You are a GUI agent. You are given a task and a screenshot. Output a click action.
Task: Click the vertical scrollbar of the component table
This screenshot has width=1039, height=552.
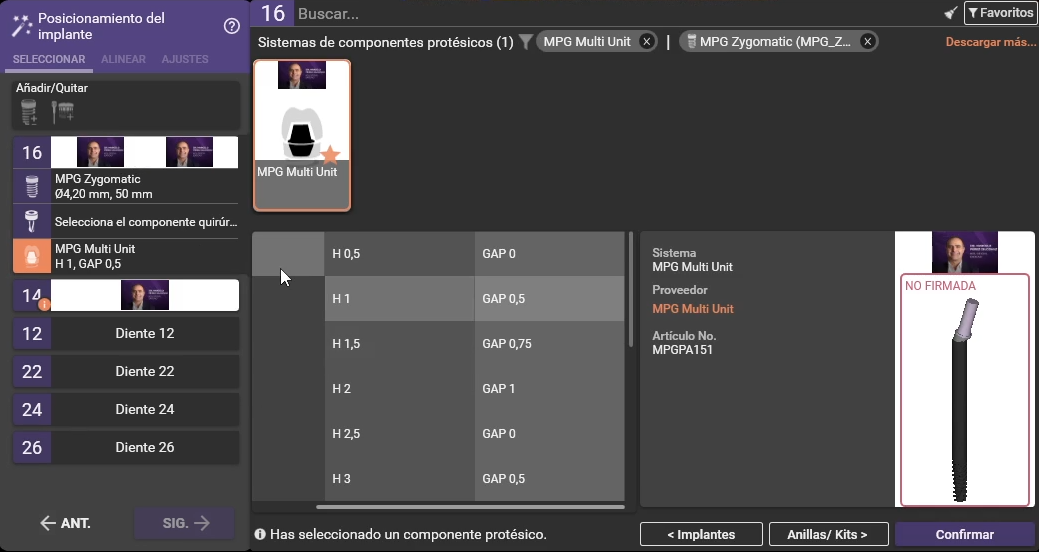click(x=631, y=290)
